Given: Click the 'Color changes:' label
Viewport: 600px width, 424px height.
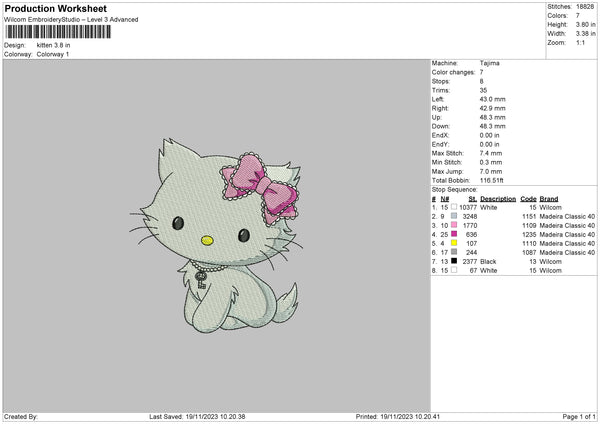Looking at the screenshot, I should coord(453,72).
